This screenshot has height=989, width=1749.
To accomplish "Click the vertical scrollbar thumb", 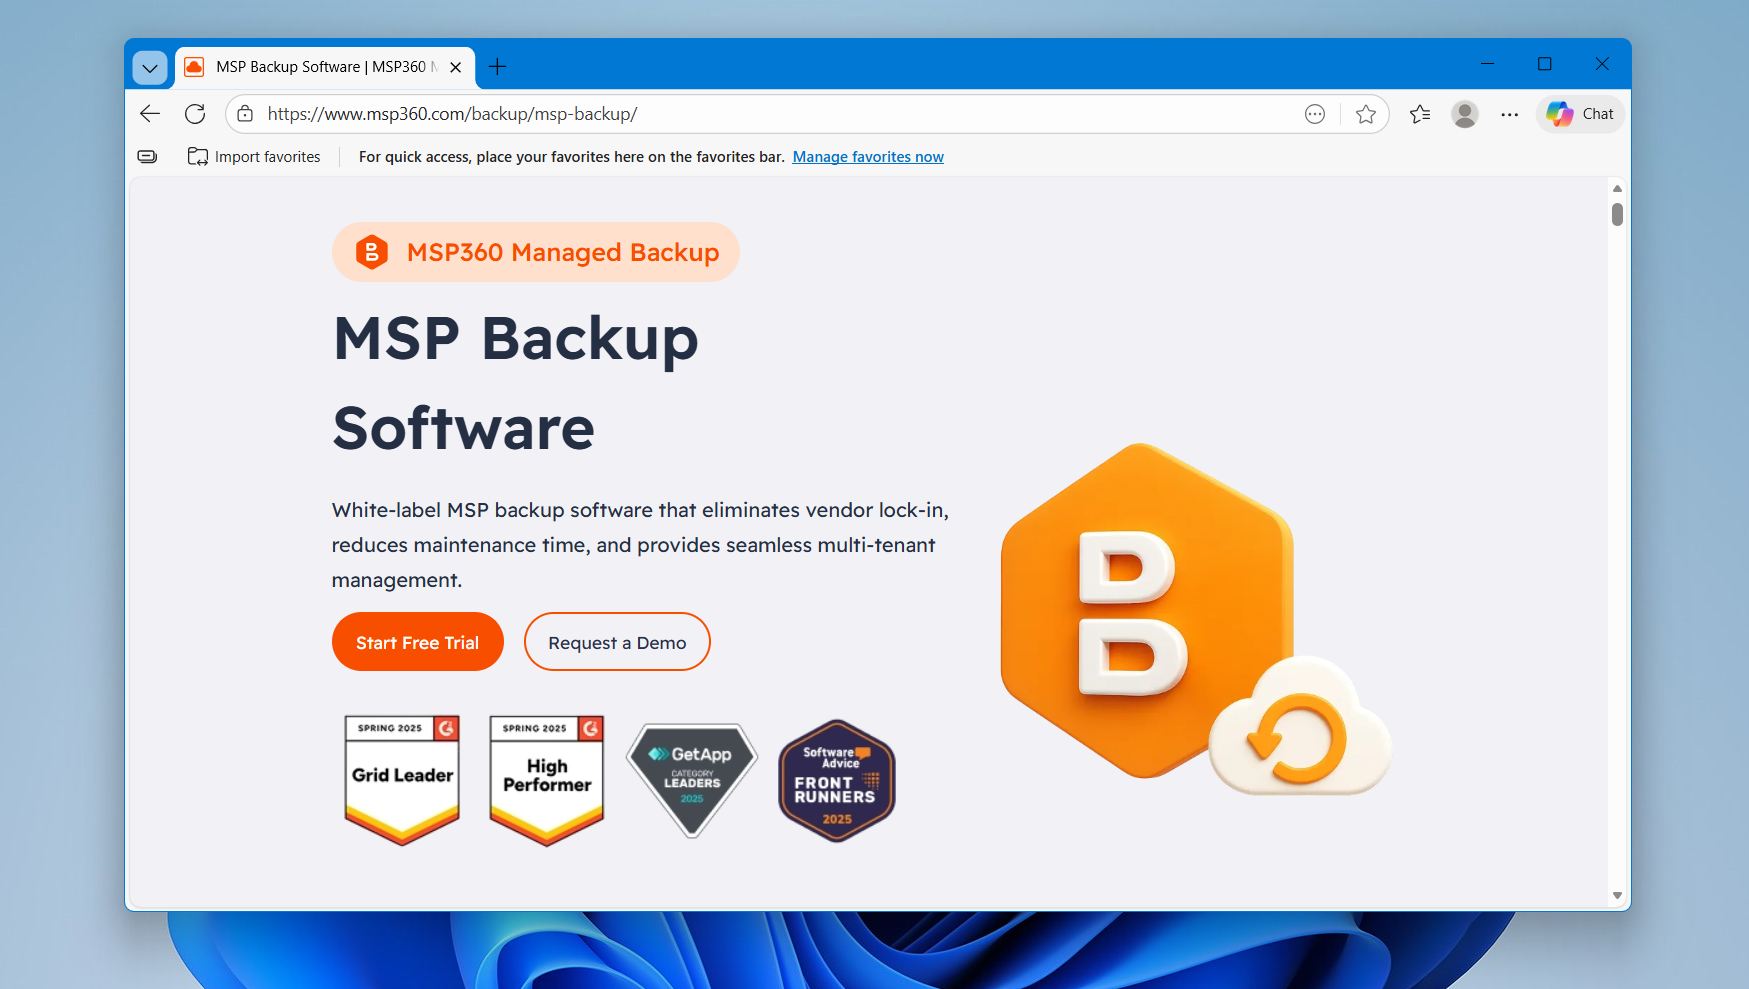I will [x=1616, y=213].
